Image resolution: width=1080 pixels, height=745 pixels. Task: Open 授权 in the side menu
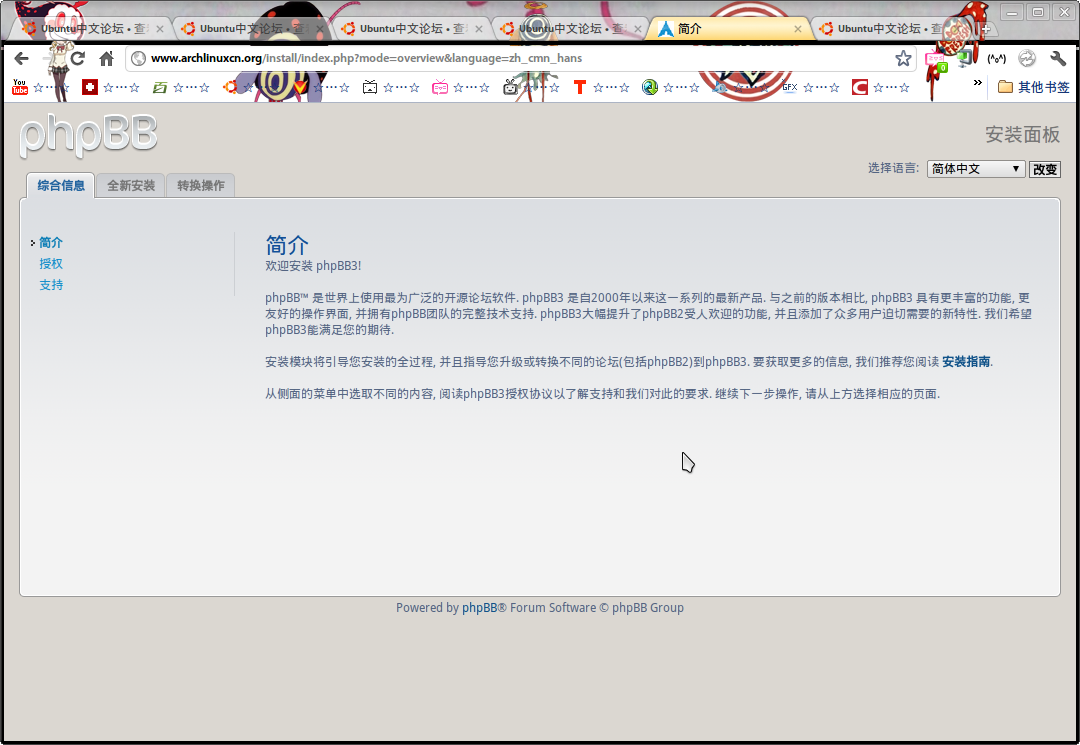click(x=51, y=264)
